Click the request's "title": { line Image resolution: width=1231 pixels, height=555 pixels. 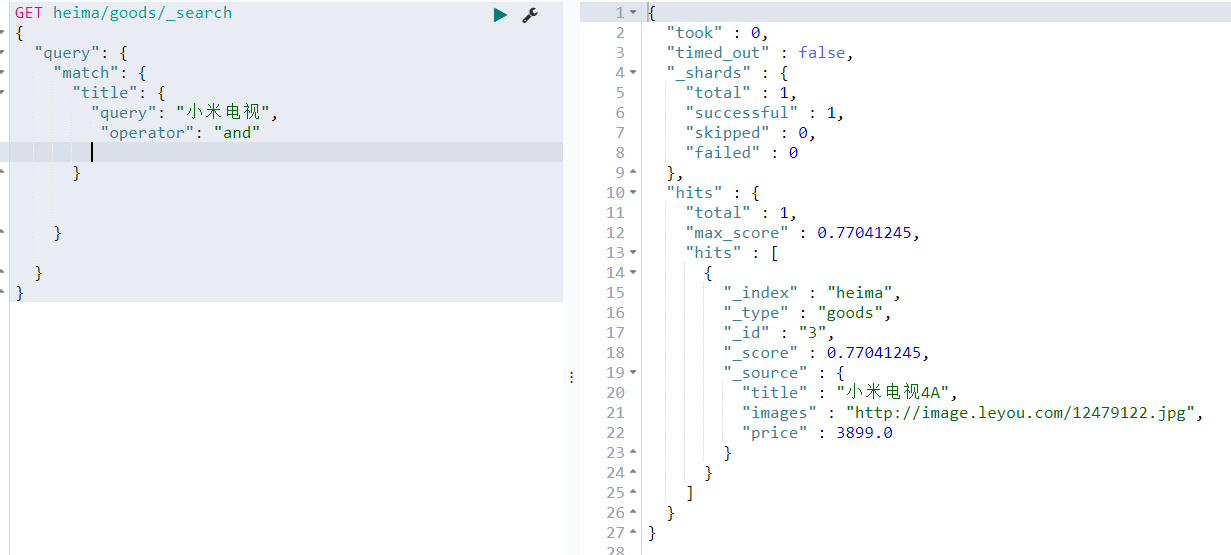119,93
